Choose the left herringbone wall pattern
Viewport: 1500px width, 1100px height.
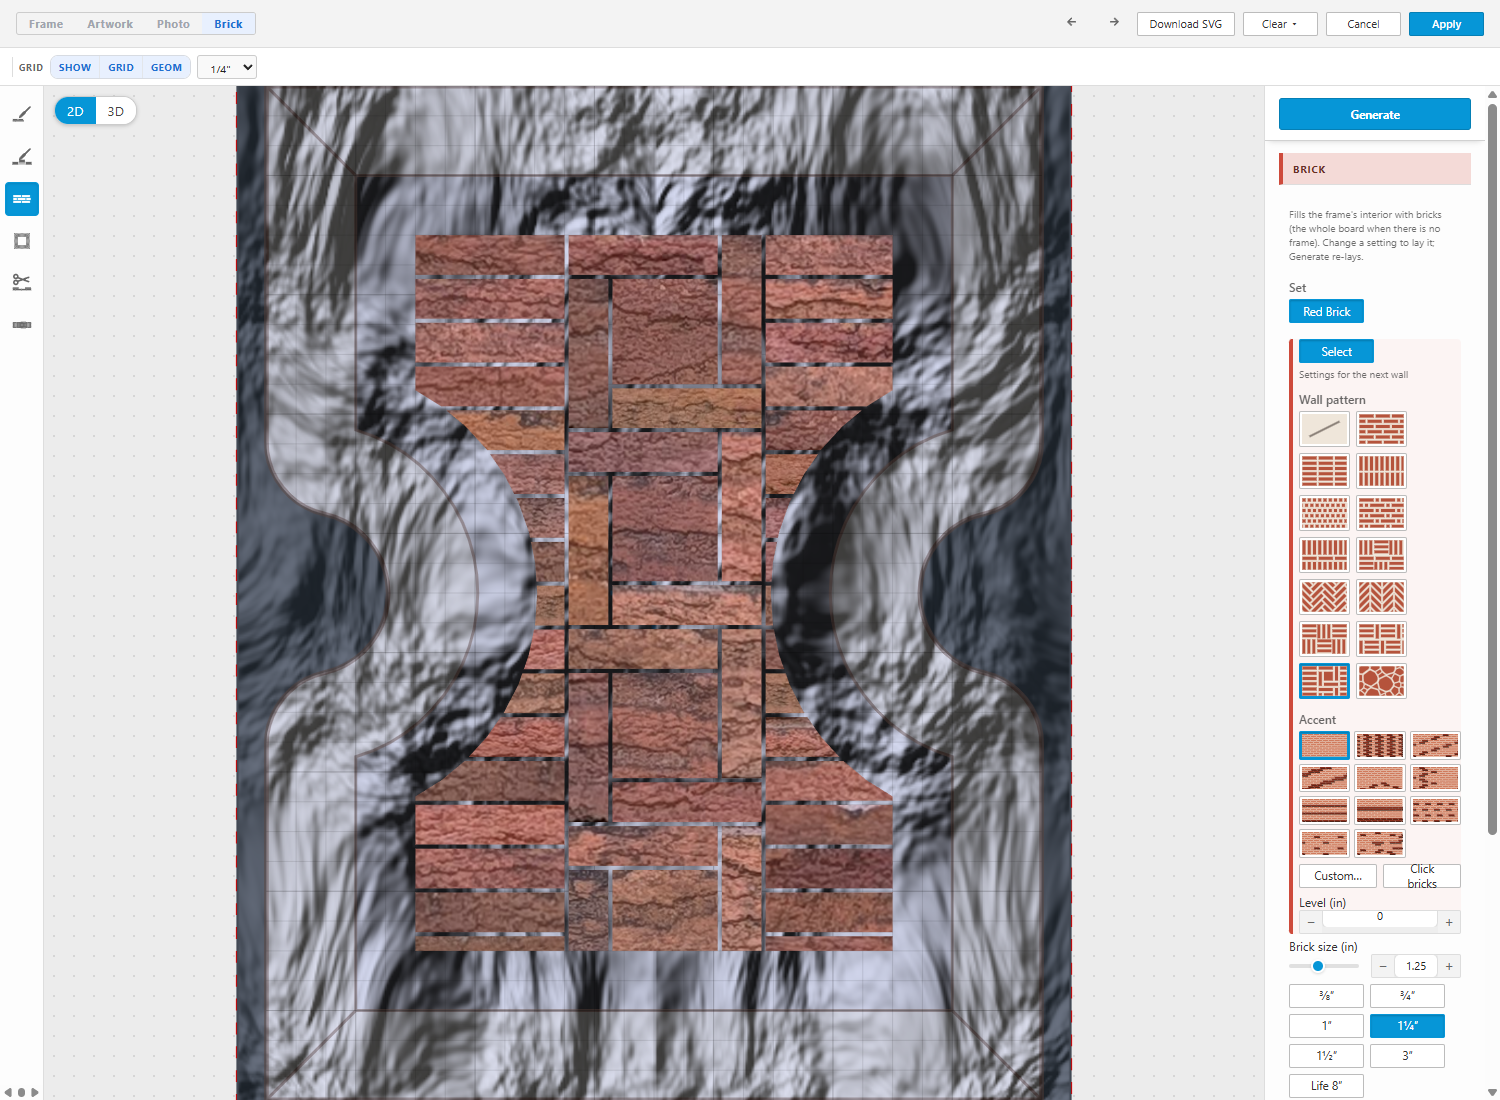tap(1324, 597)
